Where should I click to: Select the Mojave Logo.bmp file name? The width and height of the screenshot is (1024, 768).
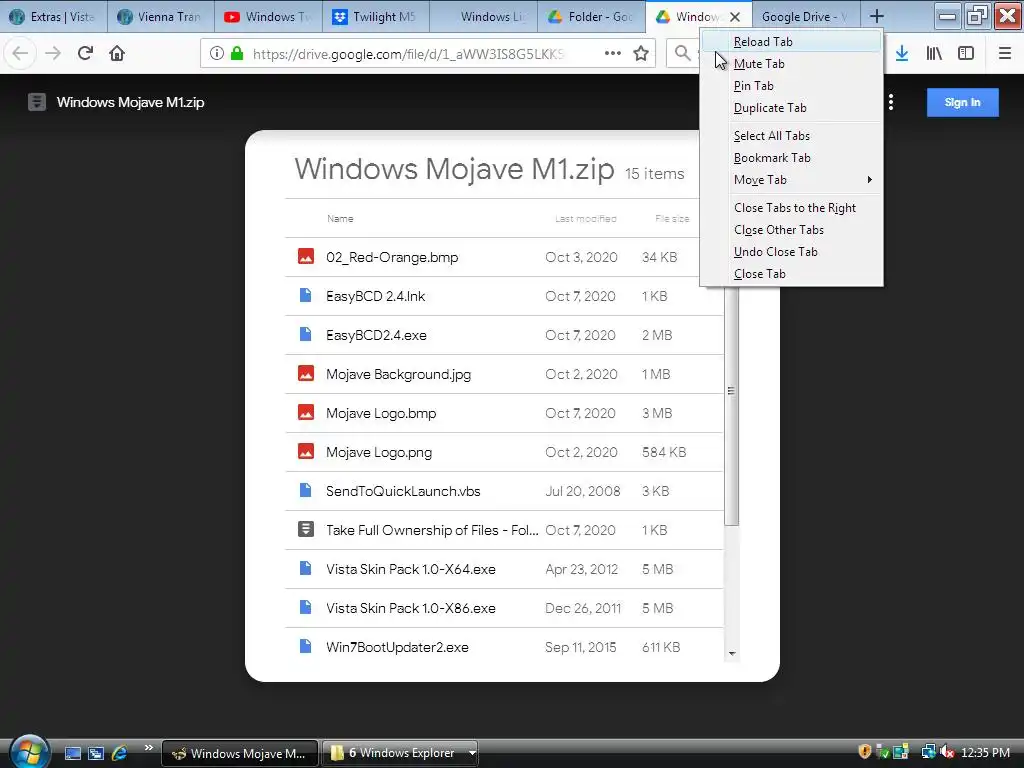coord(381,413)
